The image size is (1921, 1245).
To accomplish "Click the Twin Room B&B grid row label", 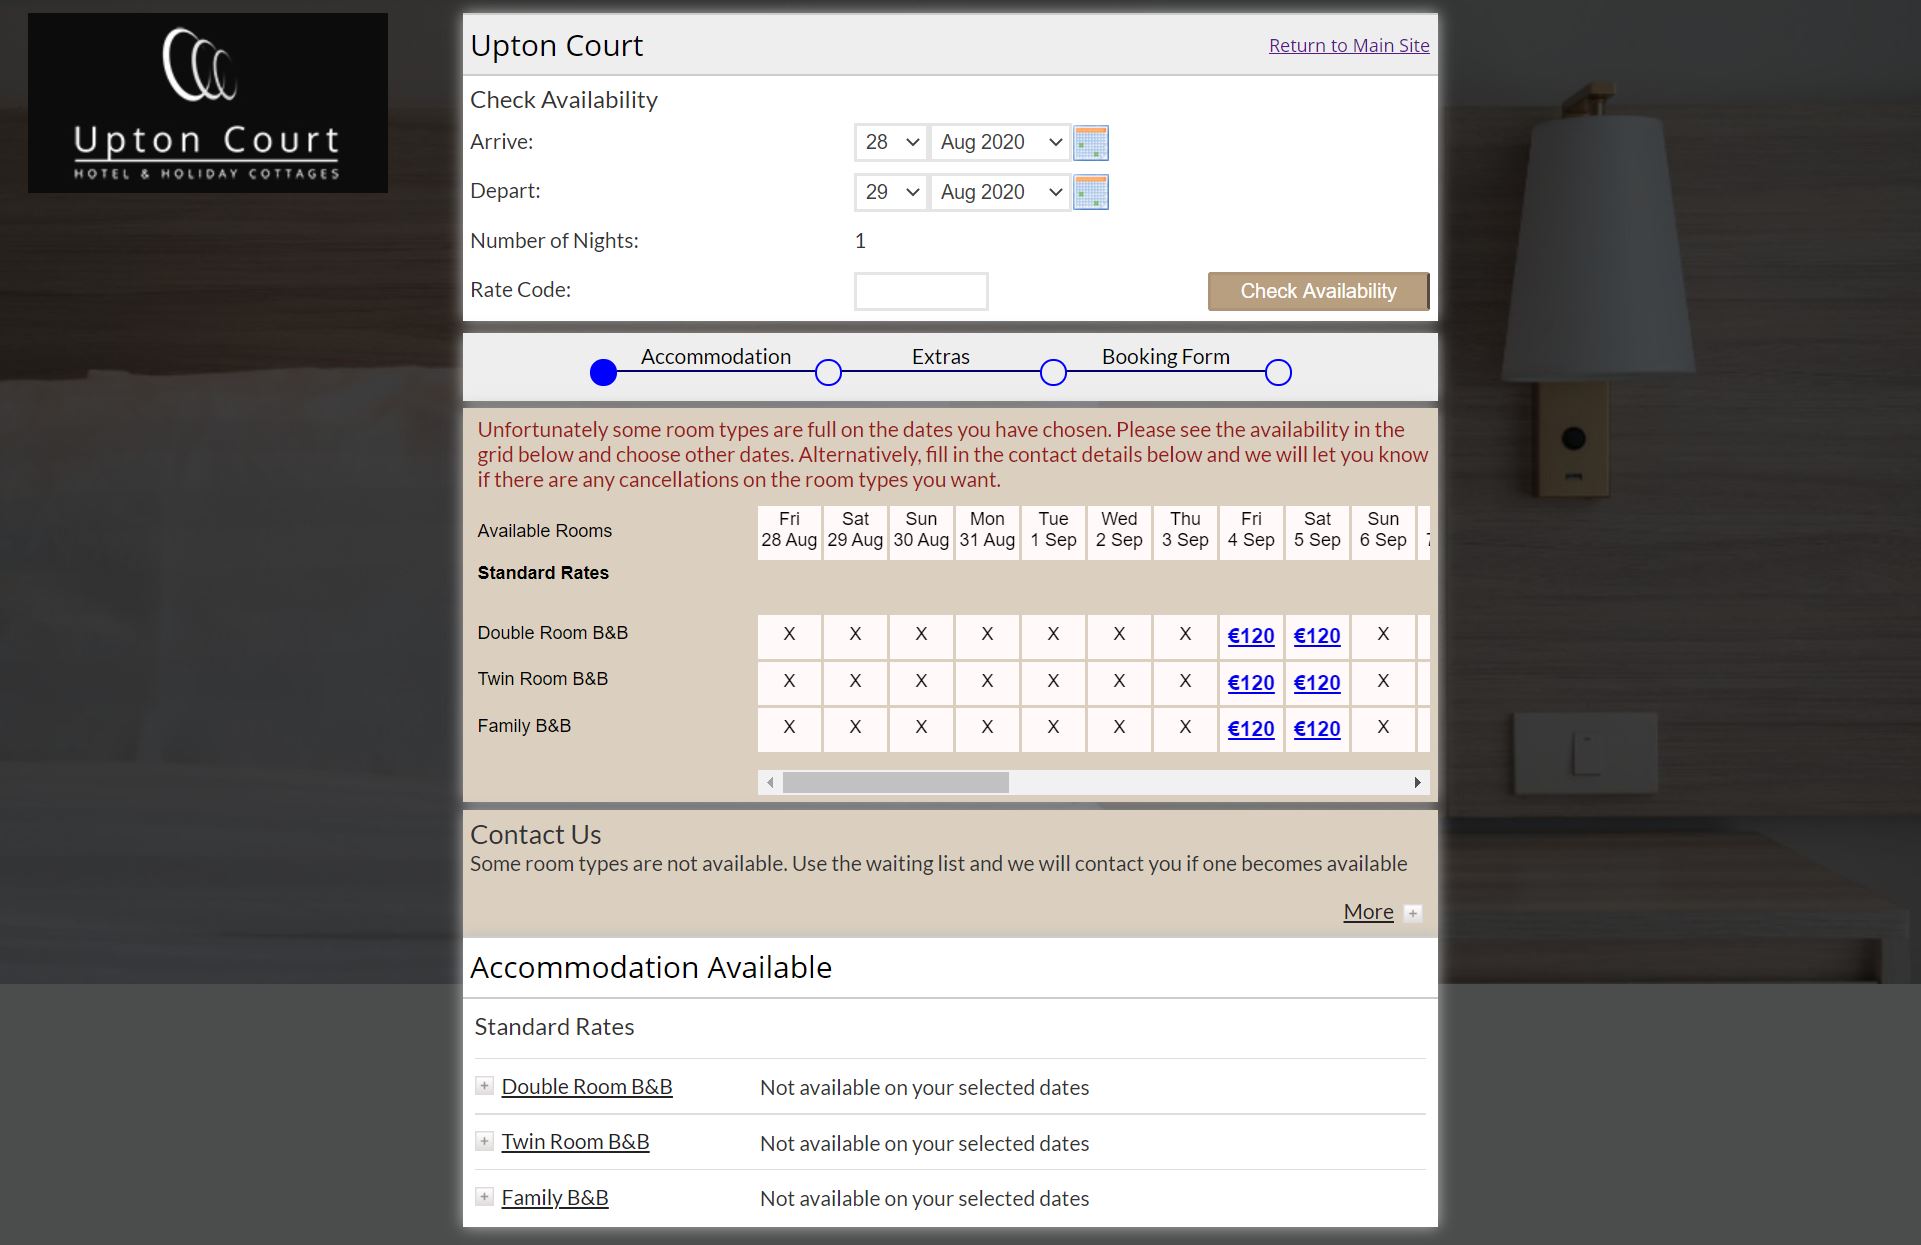I will (543, 679).
